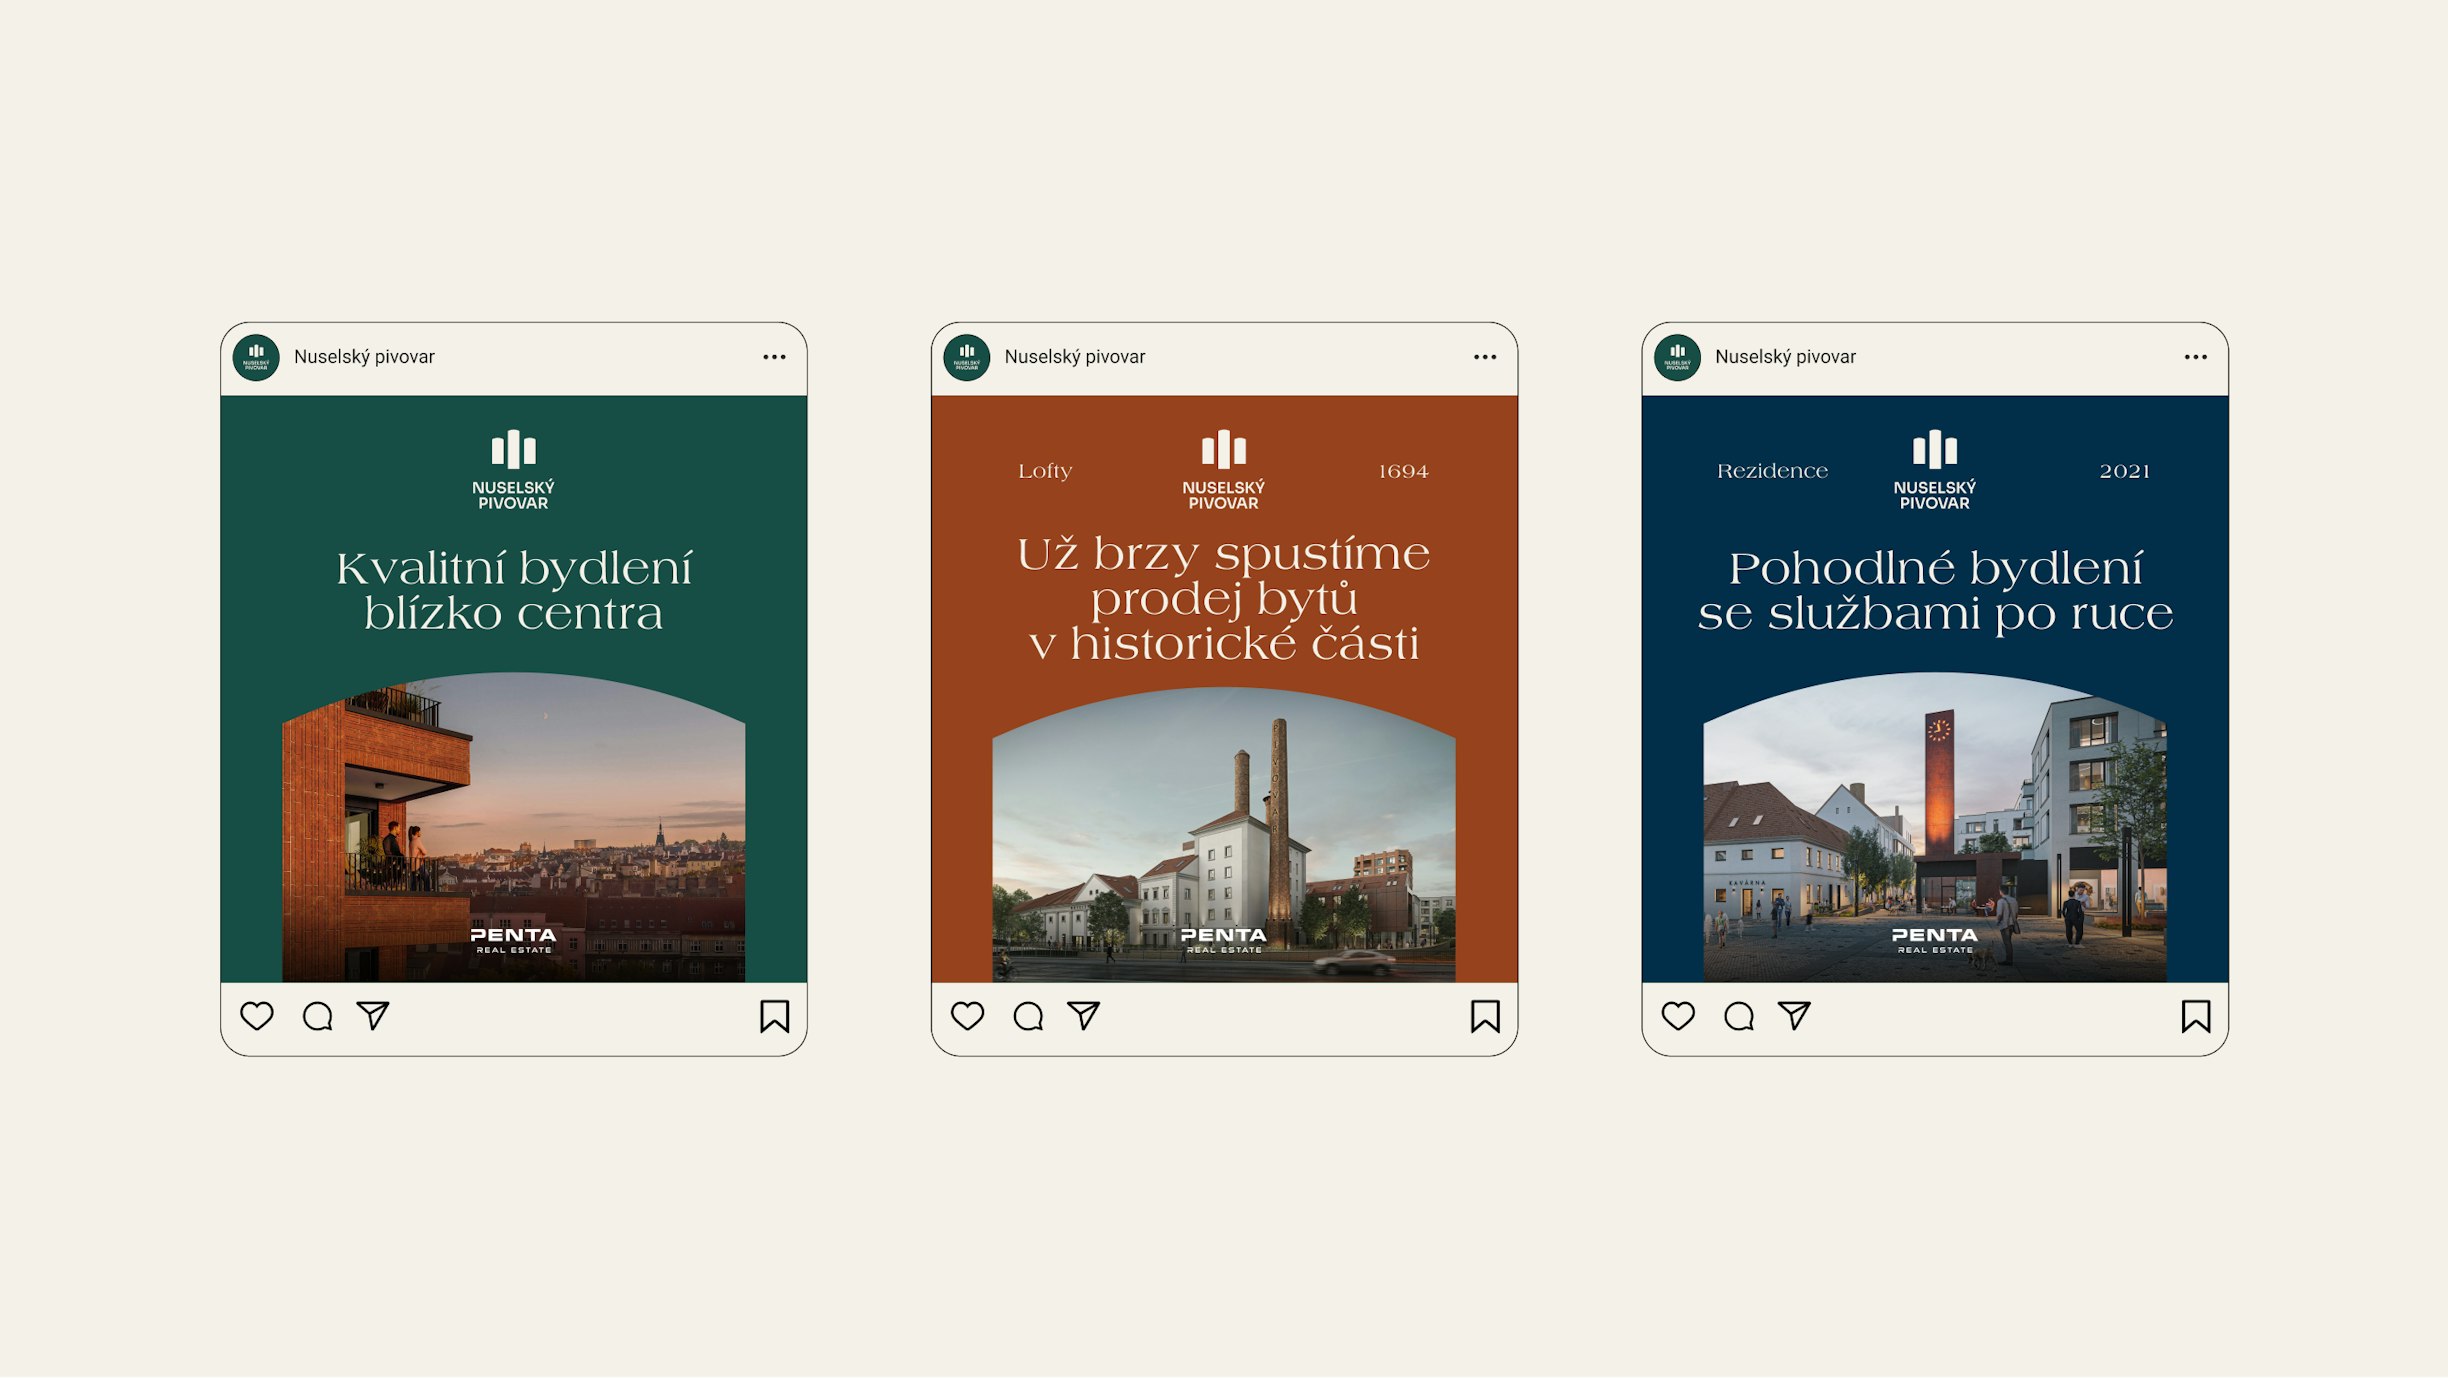Click headline "Kvalitní bydlení blízko centra"
Viewport: 2448px width, 1378px height.
tap(513, 591)
